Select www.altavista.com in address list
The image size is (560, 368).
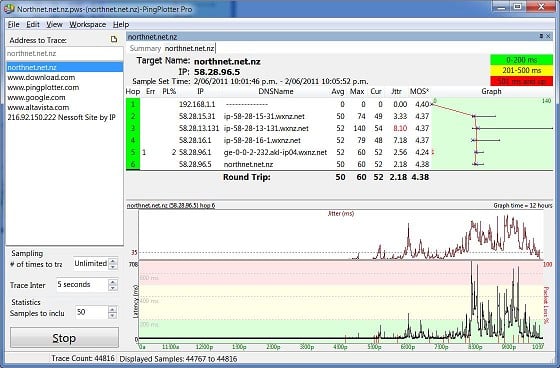point(38,107)
